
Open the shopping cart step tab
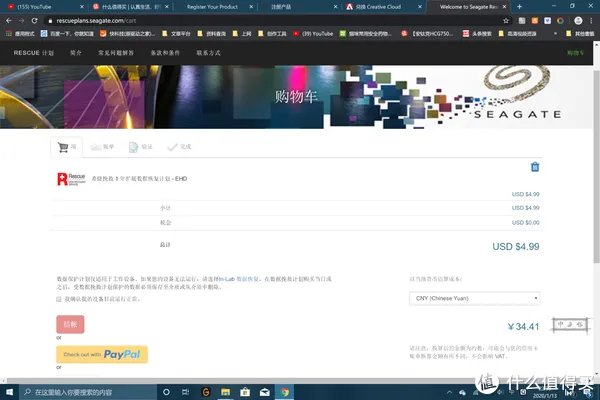(x=67, y=147)
